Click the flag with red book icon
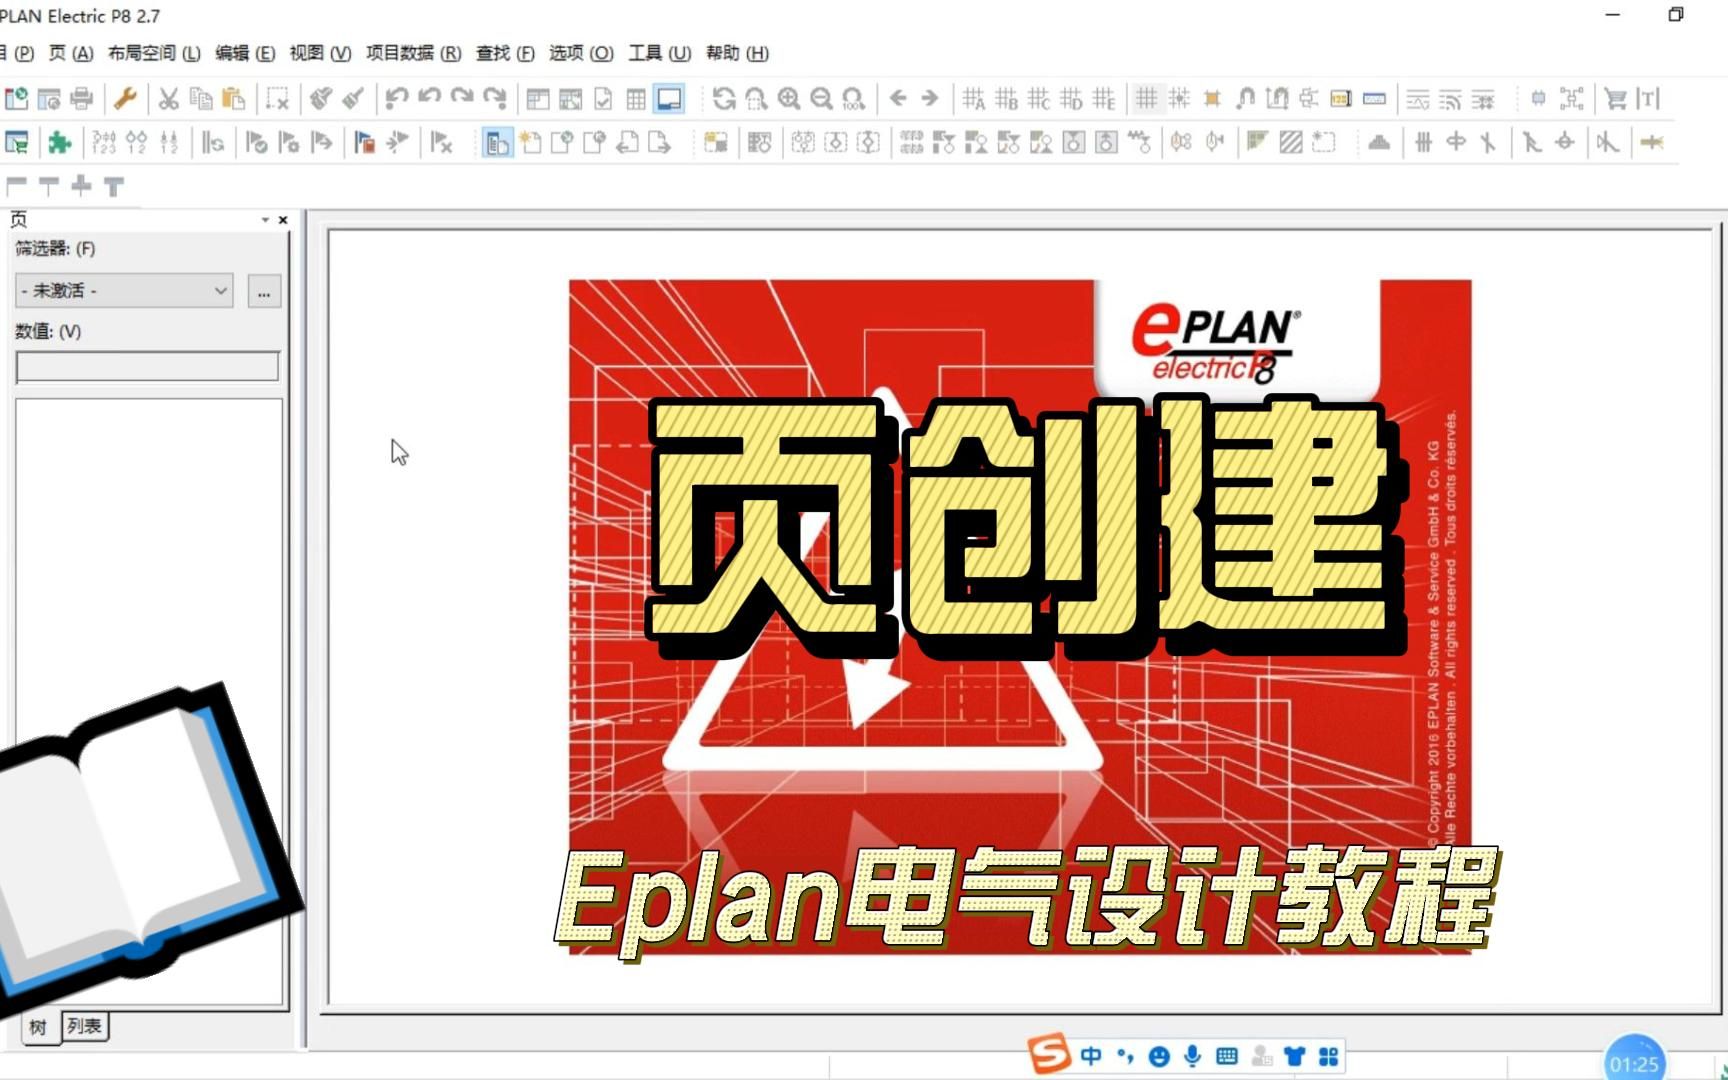 click(x=364, y=142)
